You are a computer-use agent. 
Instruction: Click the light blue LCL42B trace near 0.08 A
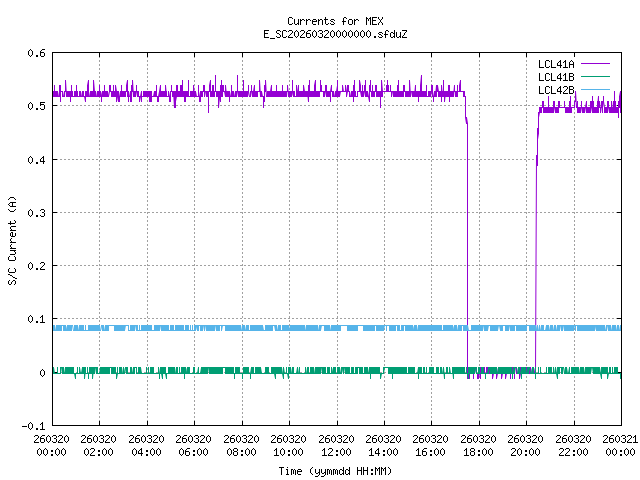[x=250, y=328]
